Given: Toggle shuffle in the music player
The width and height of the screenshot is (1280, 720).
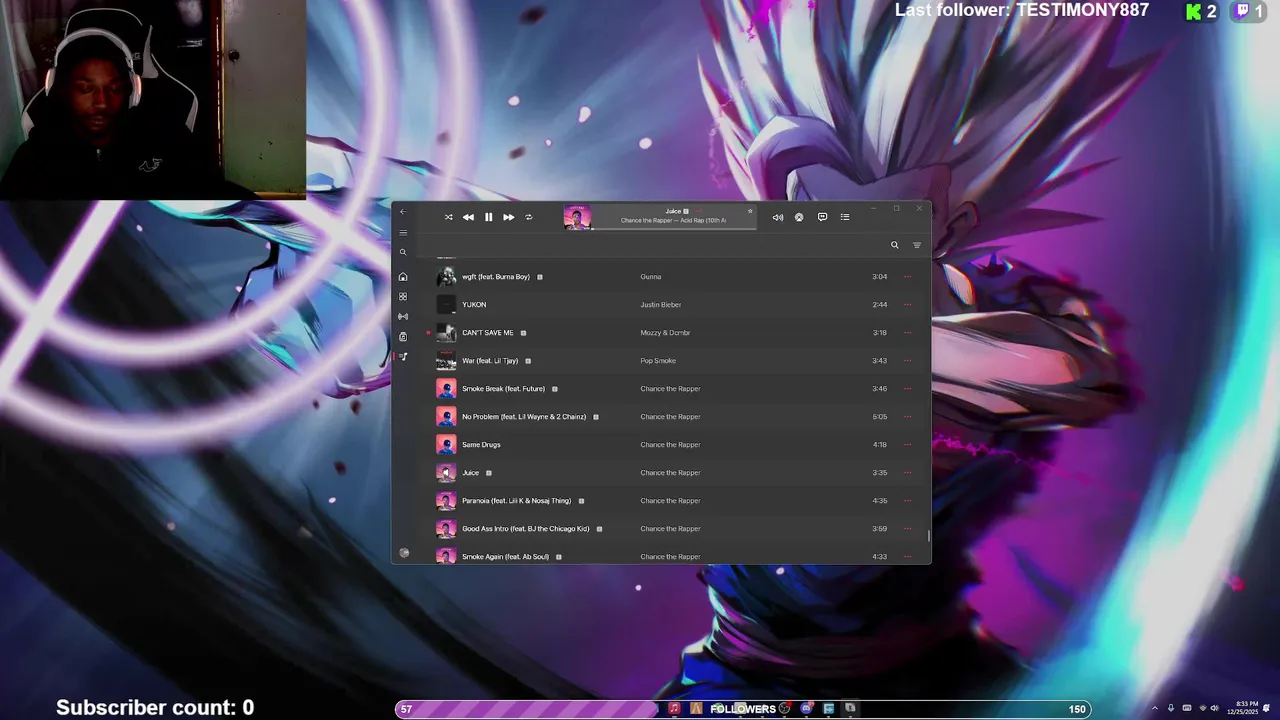Looking at the screenshot, I should [448, 217].
